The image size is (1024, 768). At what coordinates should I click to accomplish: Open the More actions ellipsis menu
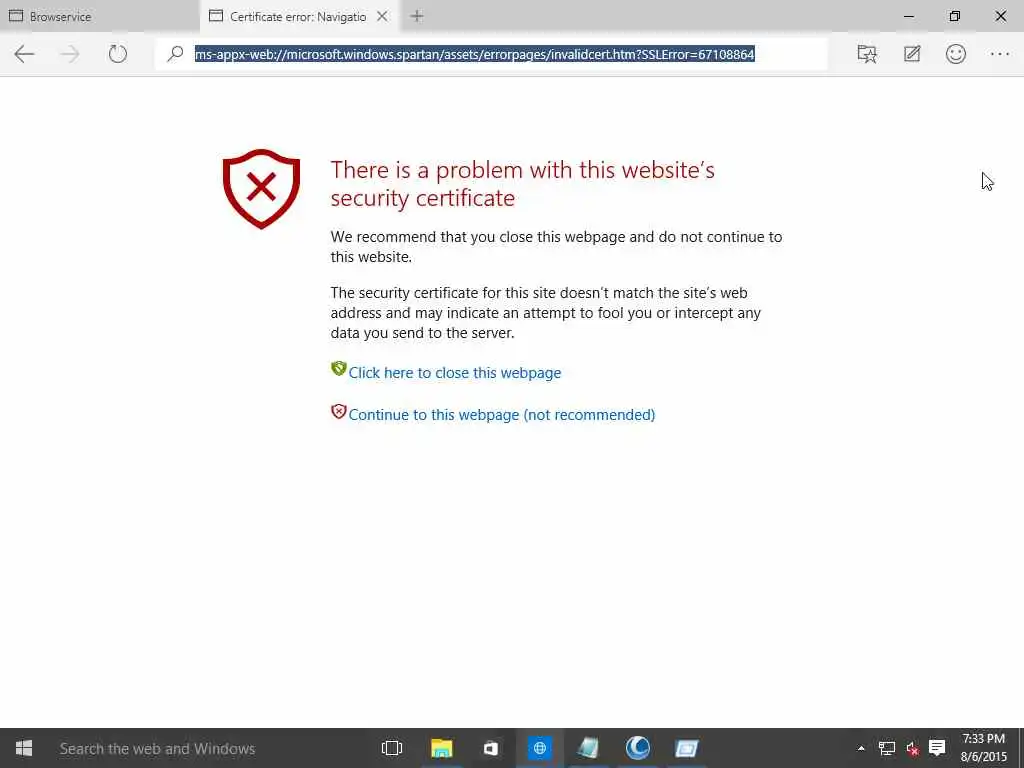click(x=1000, y=54)
